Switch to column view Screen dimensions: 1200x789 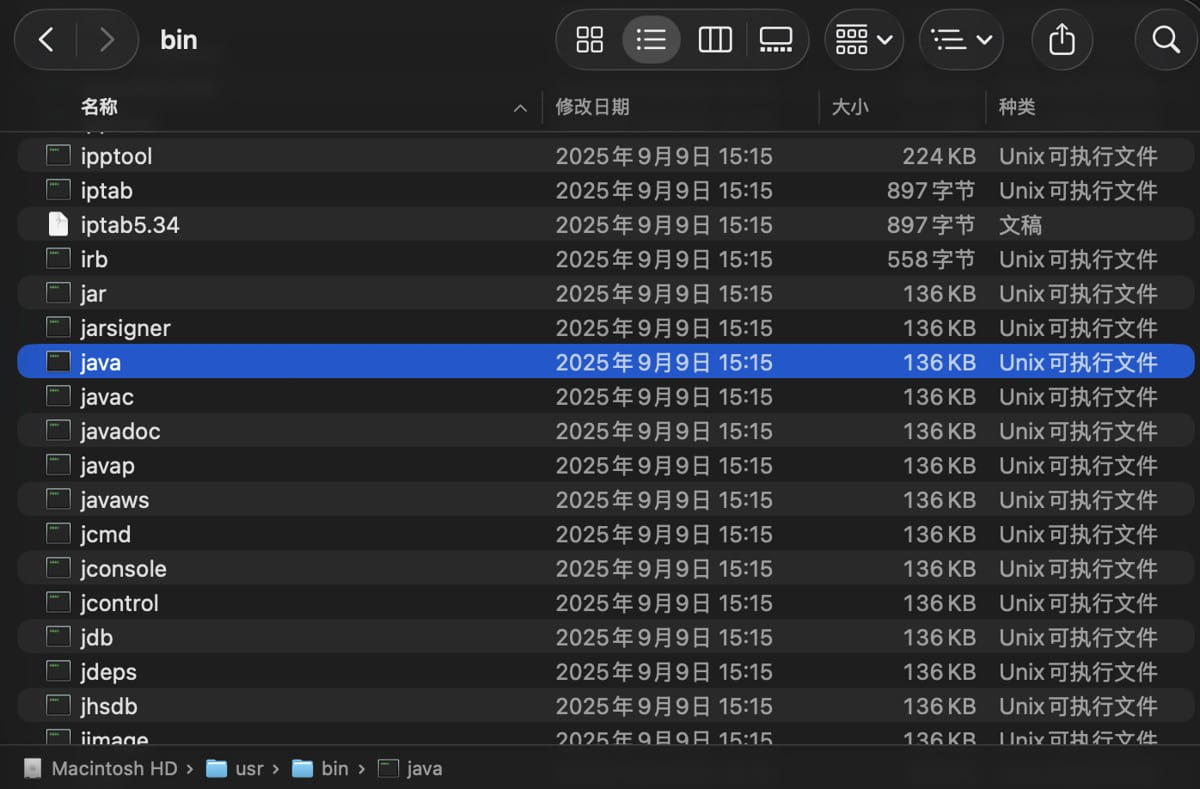tap(714, 40)
